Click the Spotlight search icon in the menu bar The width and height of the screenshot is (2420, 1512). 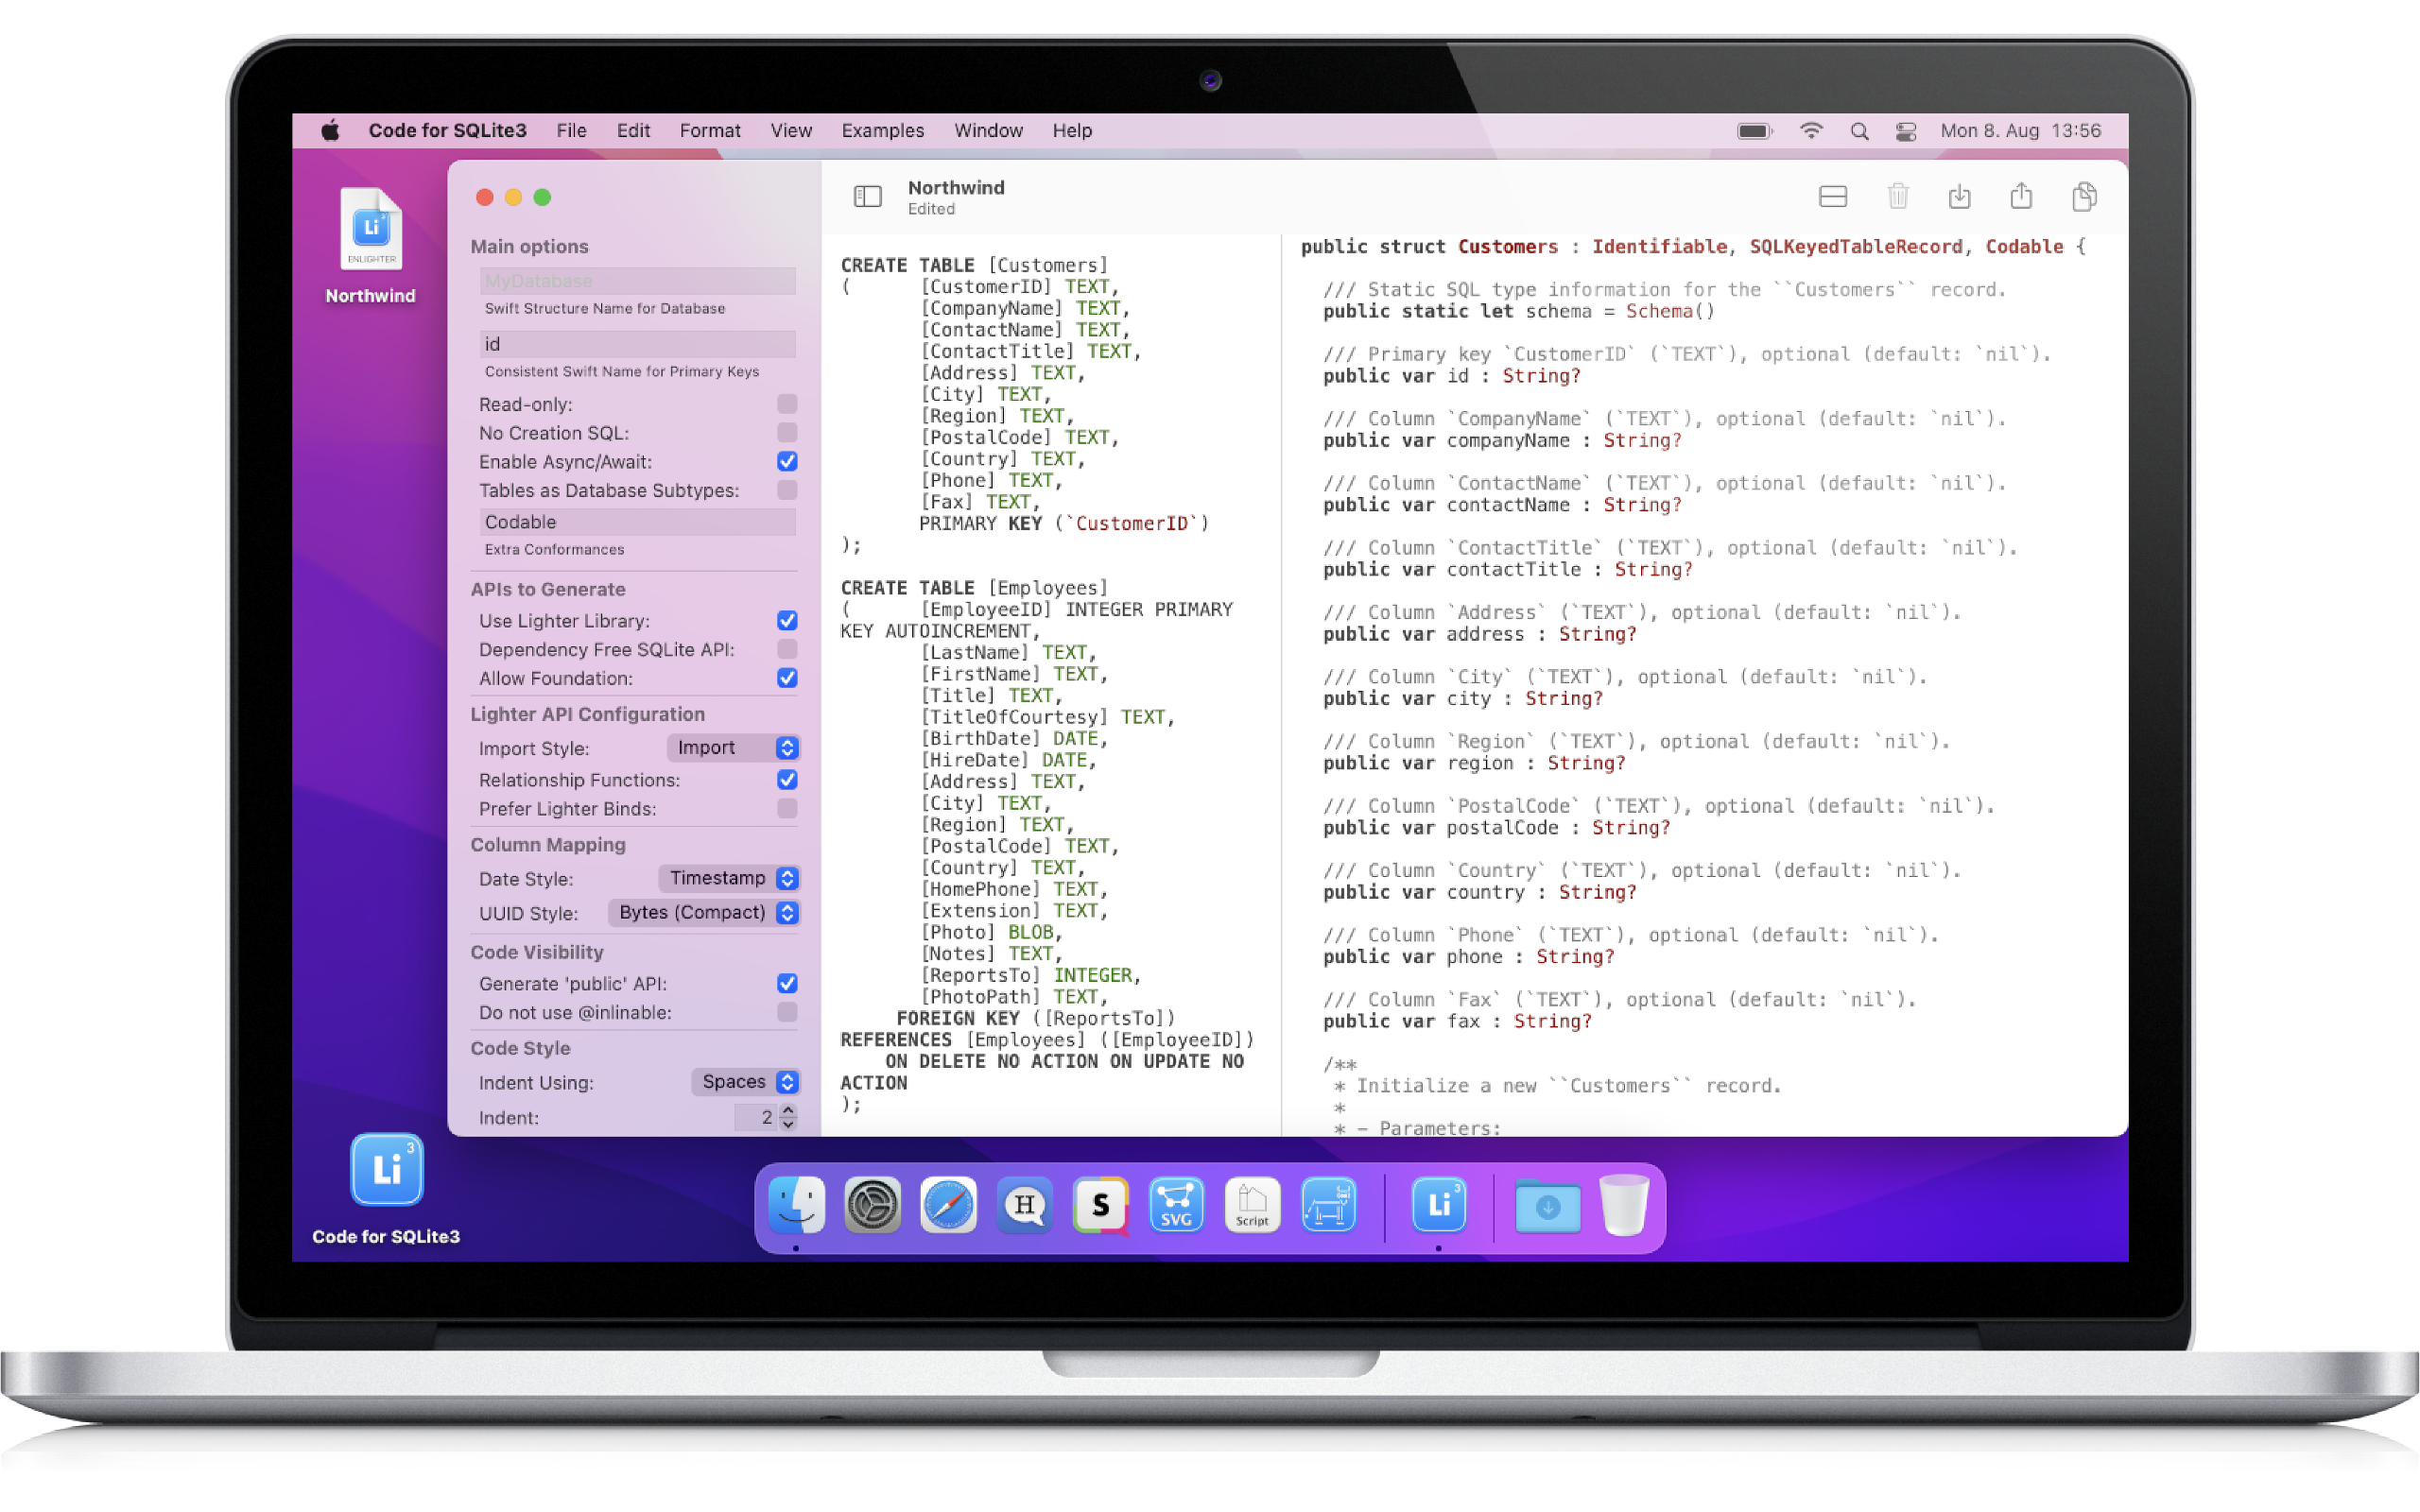click(1859, 131)
